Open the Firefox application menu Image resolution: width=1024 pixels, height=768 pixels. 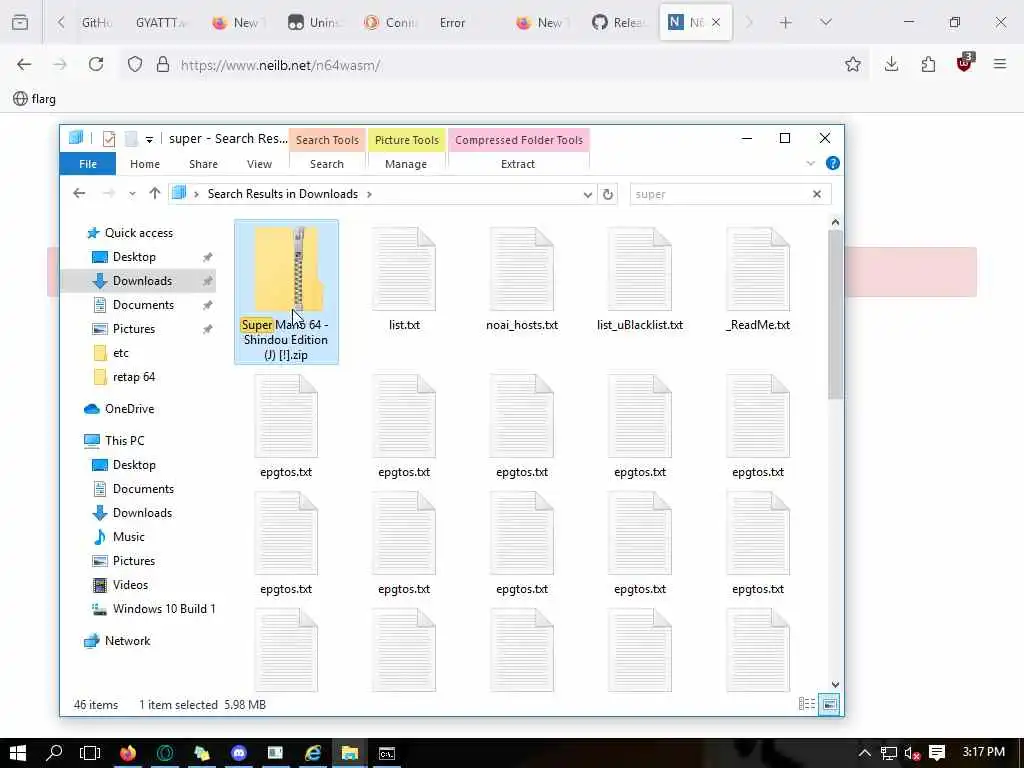(x=1000, y=64)
